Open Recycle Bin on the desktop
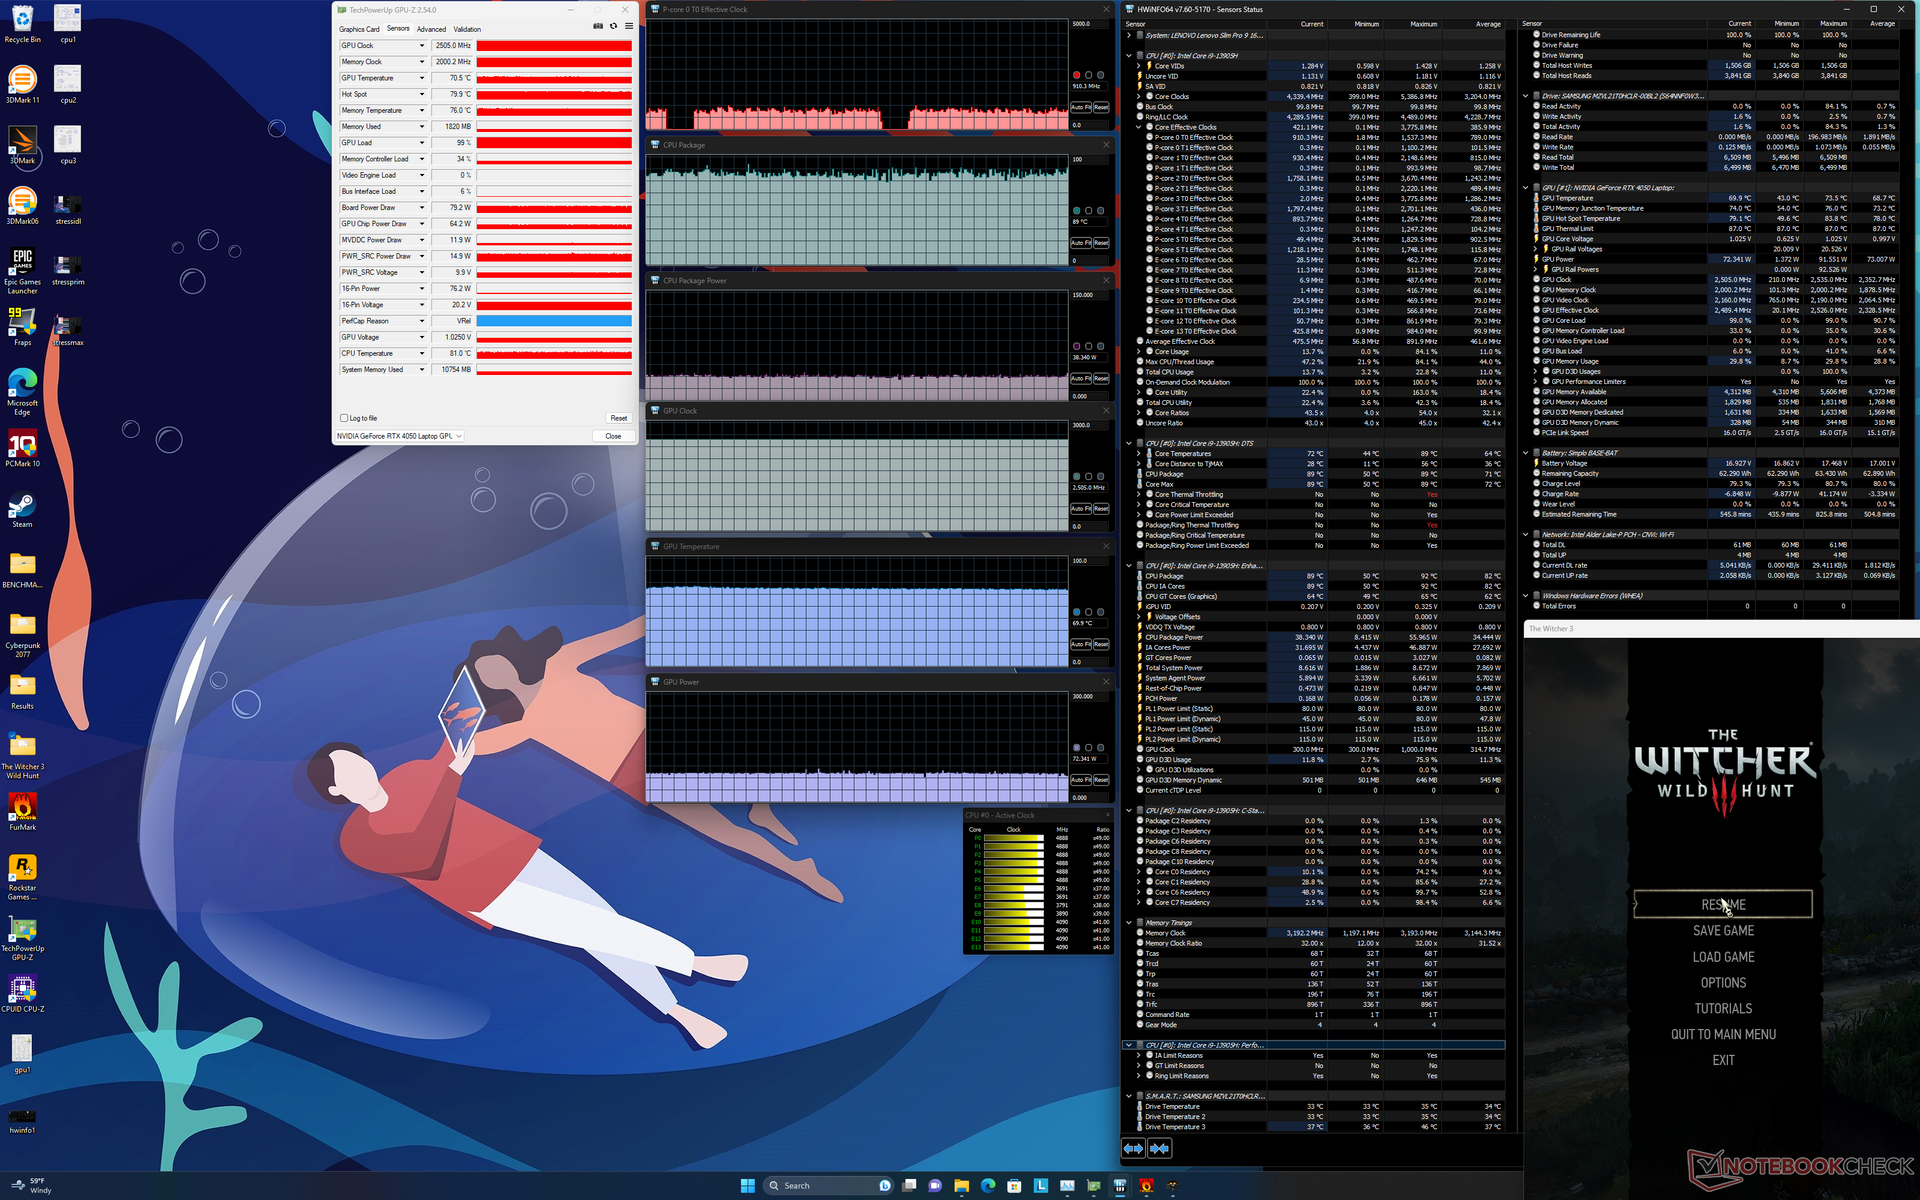1920x1200 pixels. (22, 25)
